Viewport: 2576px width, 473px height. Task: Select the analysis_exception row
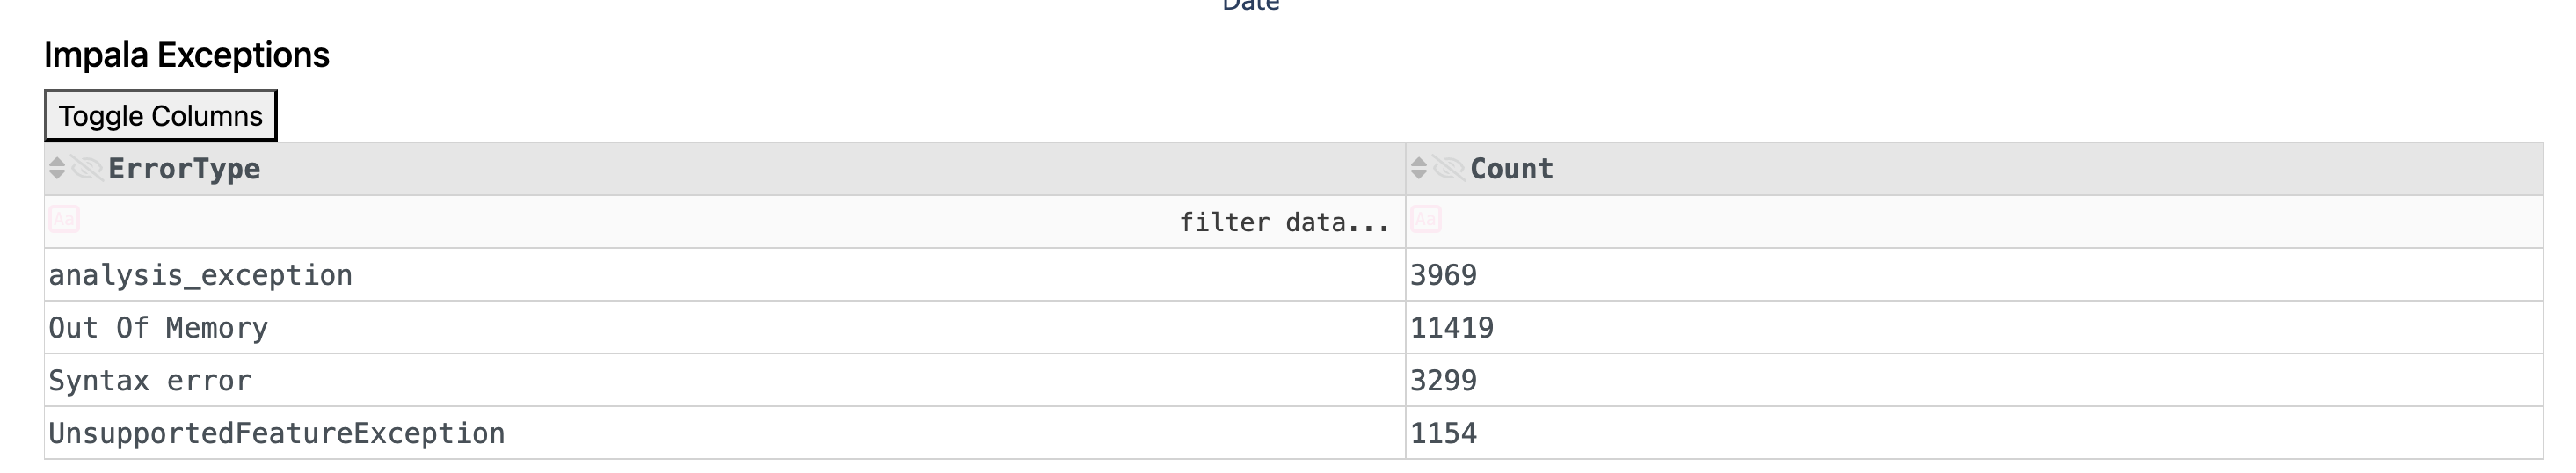pyautogui.click(x=200, y=275)
